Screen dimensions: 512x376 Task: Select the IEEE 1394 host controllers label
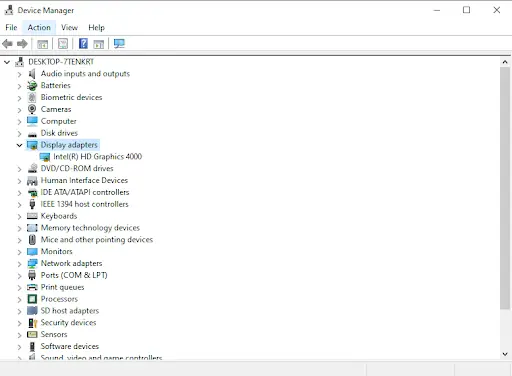(x=84, y=204)
